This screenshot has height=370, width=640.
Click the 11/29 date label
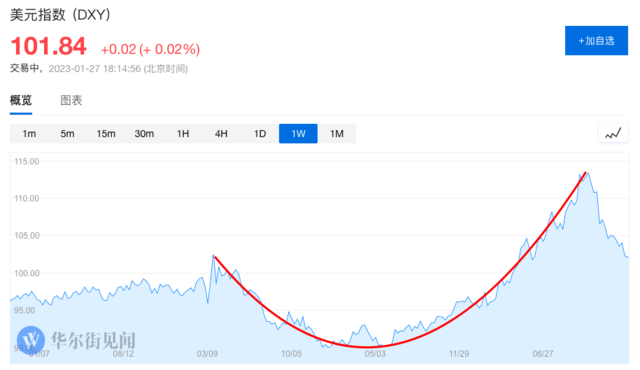pyautogui.click(x=459, y=354)
